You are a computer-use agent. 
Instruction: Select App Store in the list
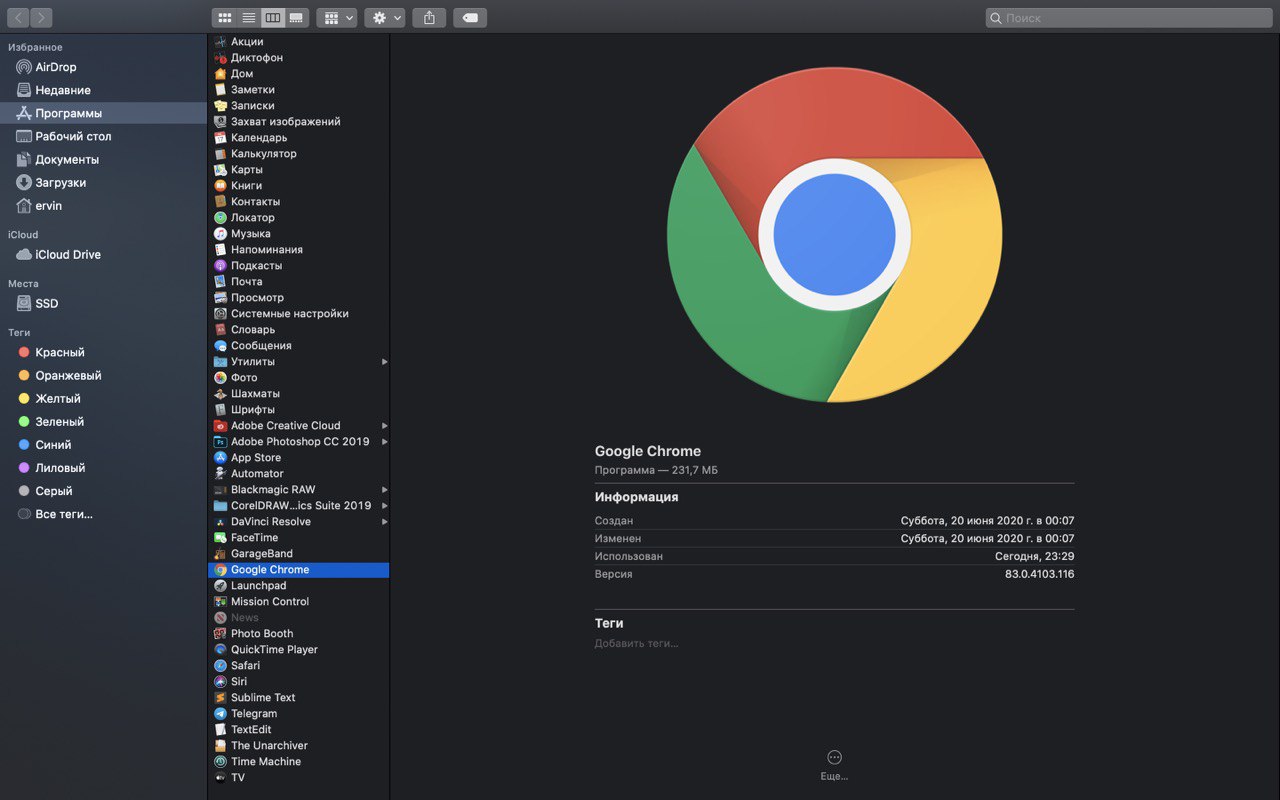coord(298,457)
